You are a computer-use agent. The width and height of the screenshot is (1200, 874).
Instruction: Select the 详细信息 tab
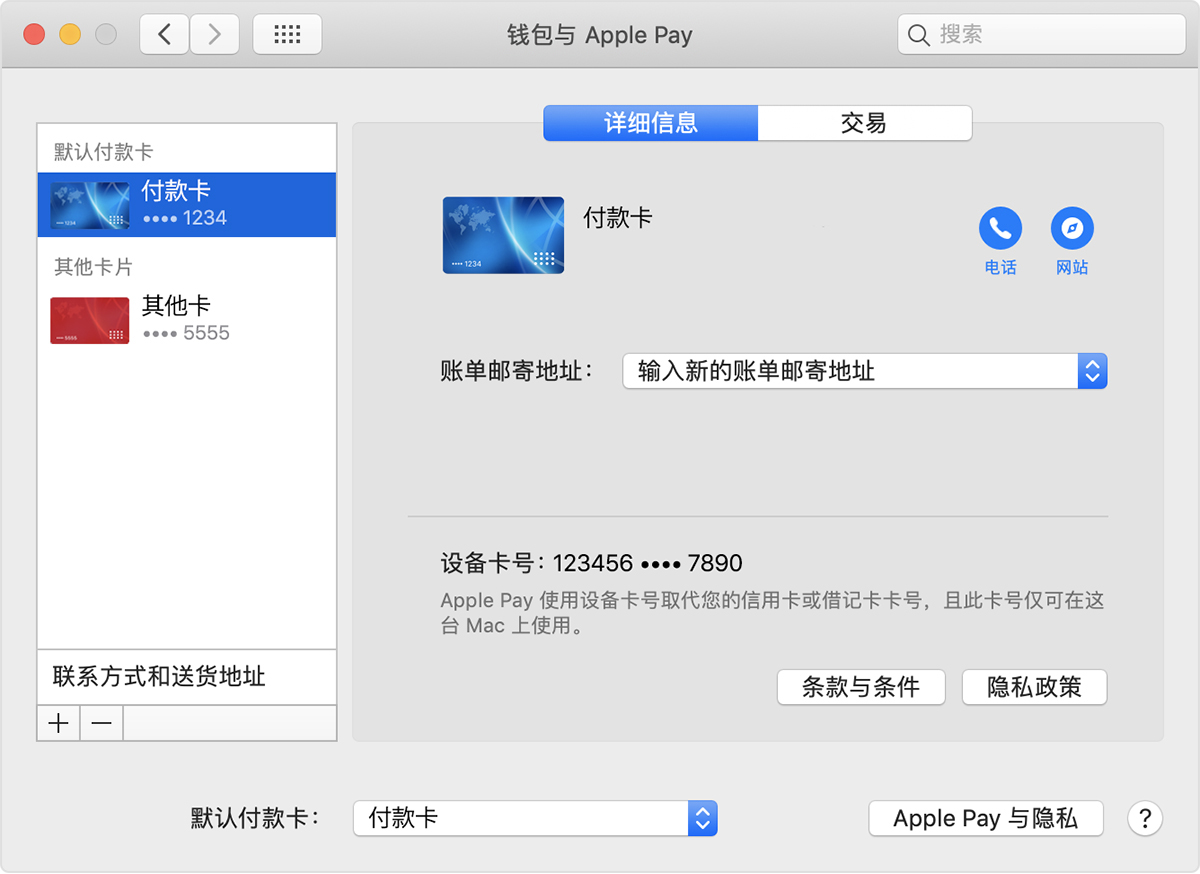point(651,123)
